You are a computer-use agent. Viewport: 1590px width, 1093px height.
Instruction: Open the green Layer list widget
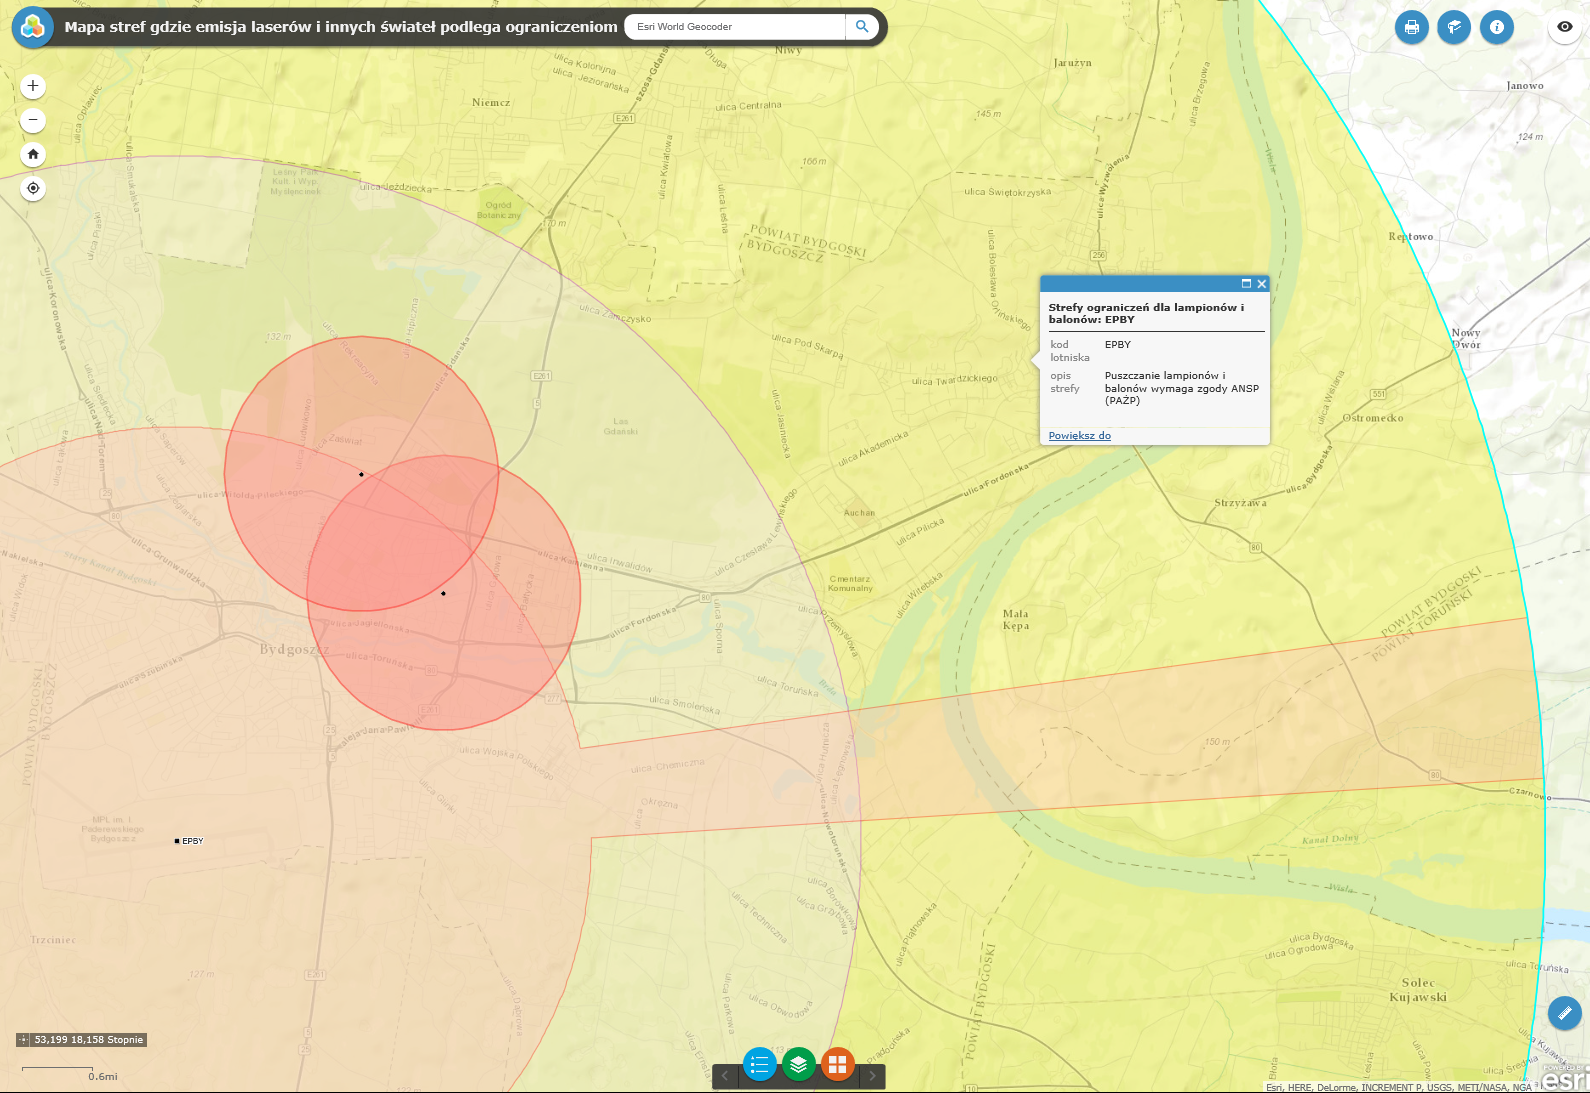point(798,1064)
